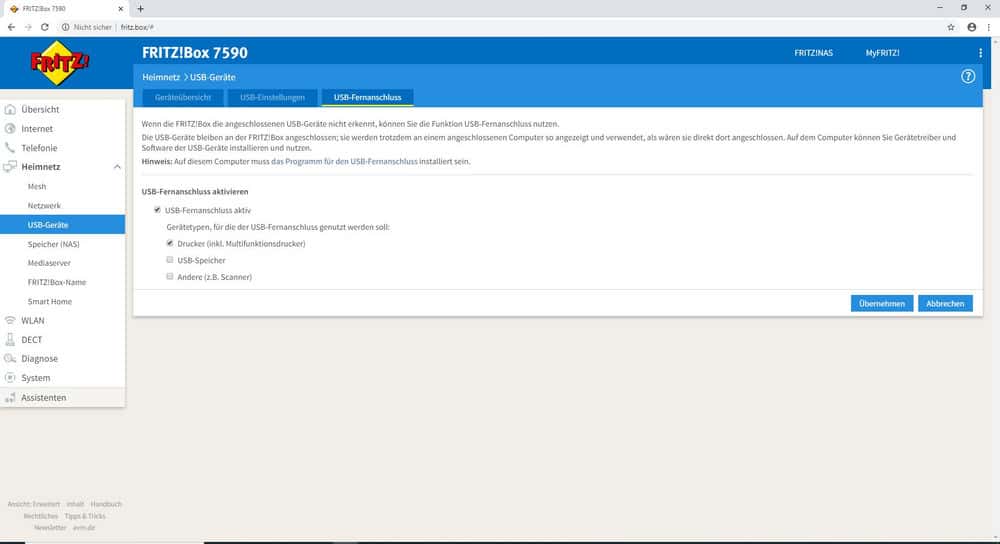Collapse the Heimnetz menu chevron
Viewport: 1000px width, 544px height.
pyautogui.click(x=116, y=167)
